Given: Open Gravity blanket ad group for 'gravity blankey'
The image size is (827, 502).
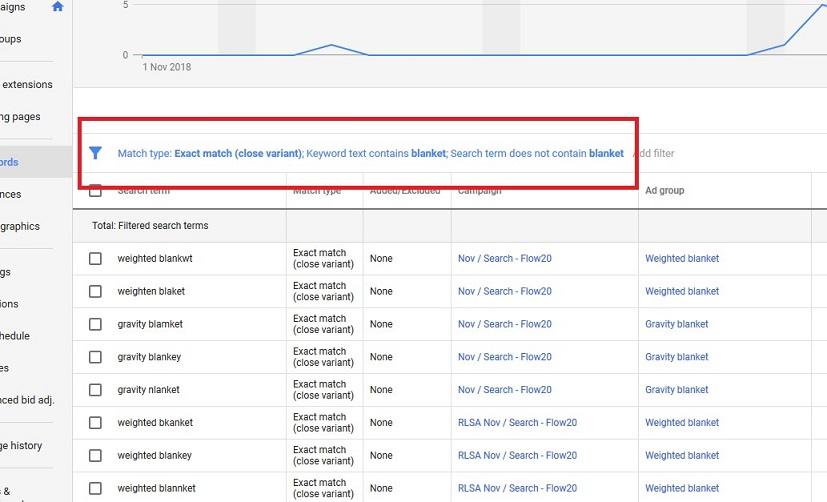Looking at the screenshot, I should click(x=676, y=357).
